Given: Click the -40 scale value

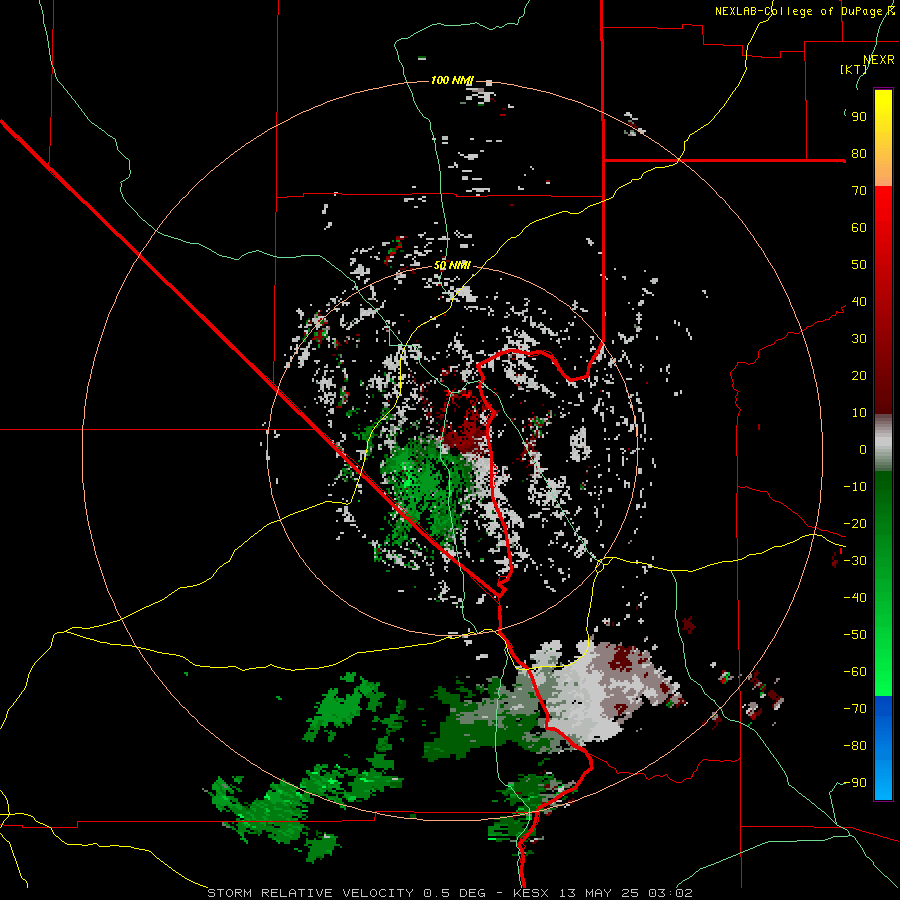Looking at the screenshot, I should click(855, 598).
